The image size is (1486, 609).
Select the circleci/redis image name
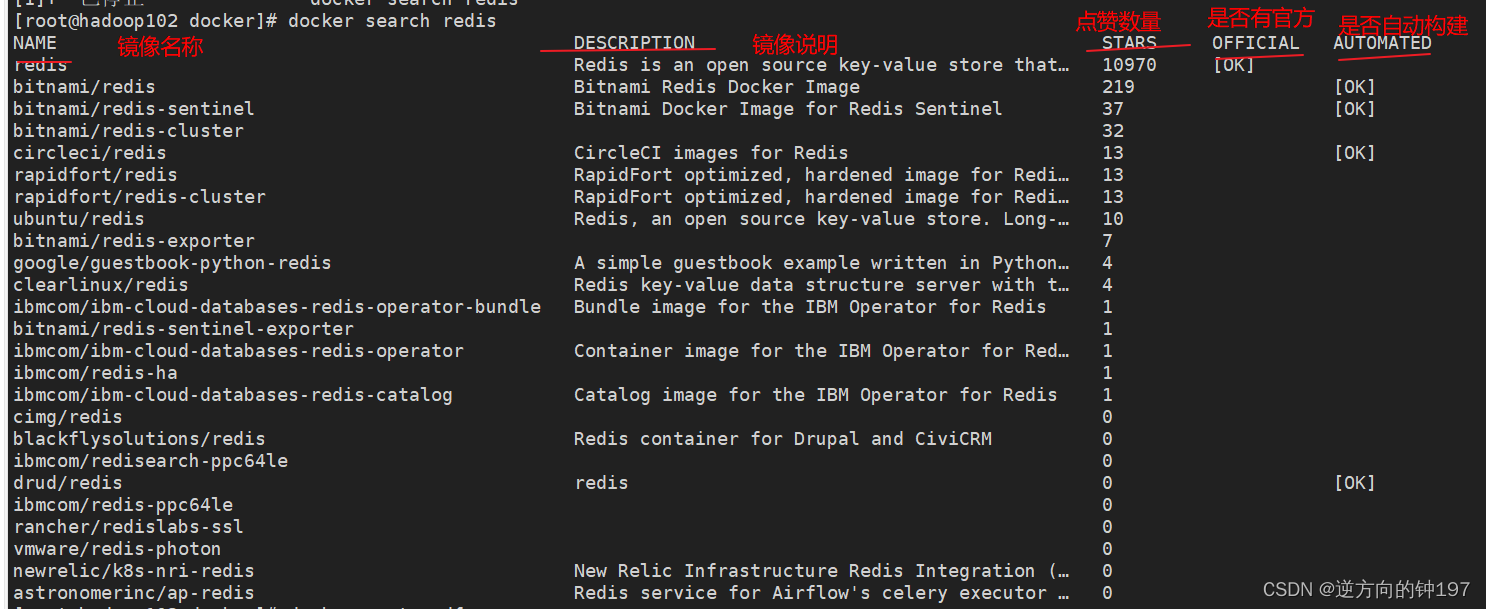90,153
